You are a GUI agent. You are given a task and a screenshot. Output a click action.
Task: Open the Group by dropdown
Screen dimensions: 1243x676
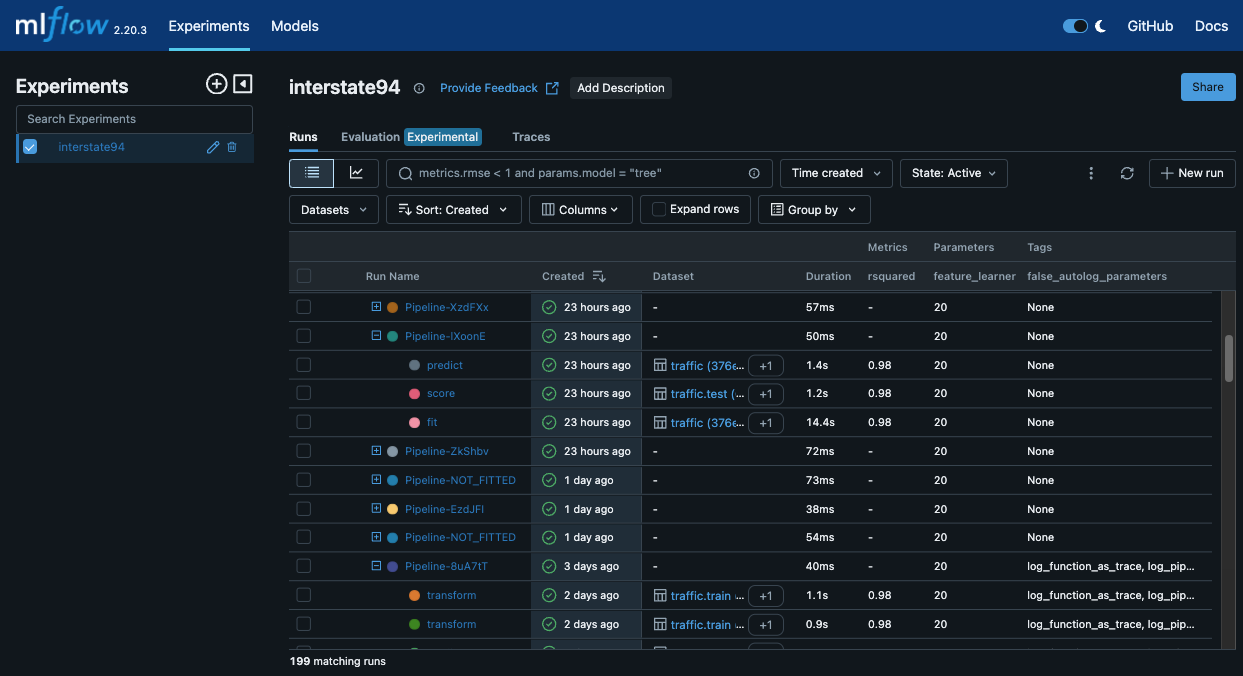coord(814,210)
